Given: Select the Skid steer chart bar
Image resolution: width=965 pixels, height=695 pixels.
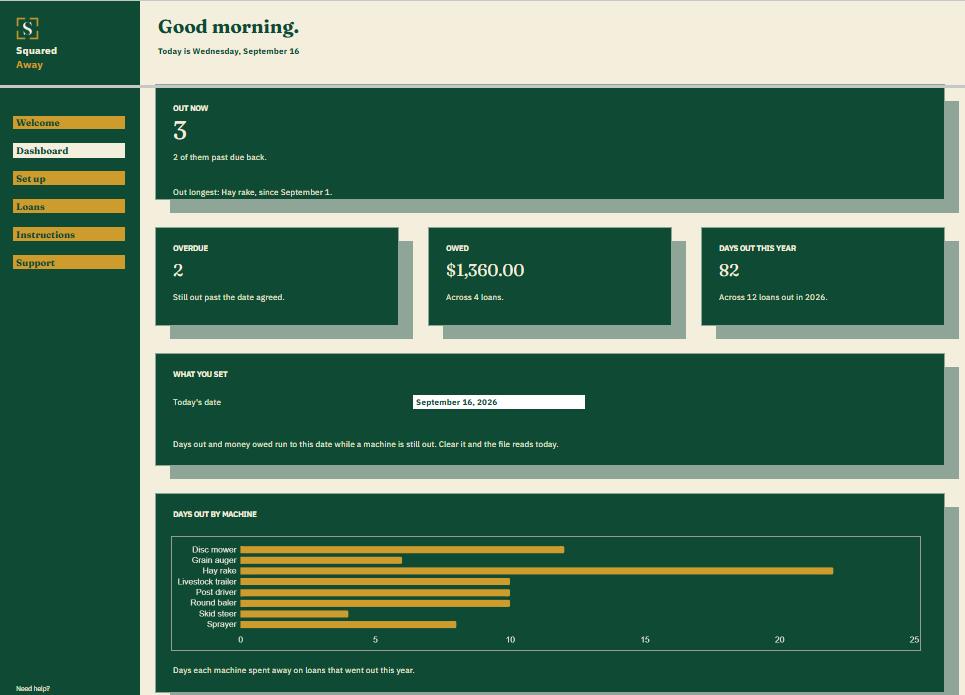Looking at the screenshot, I should point(294,614).
